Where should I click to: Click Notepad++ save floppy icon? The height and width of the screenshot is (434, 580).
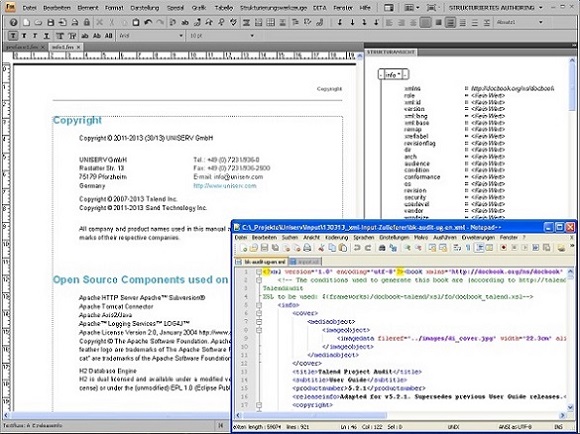[264, 248]
